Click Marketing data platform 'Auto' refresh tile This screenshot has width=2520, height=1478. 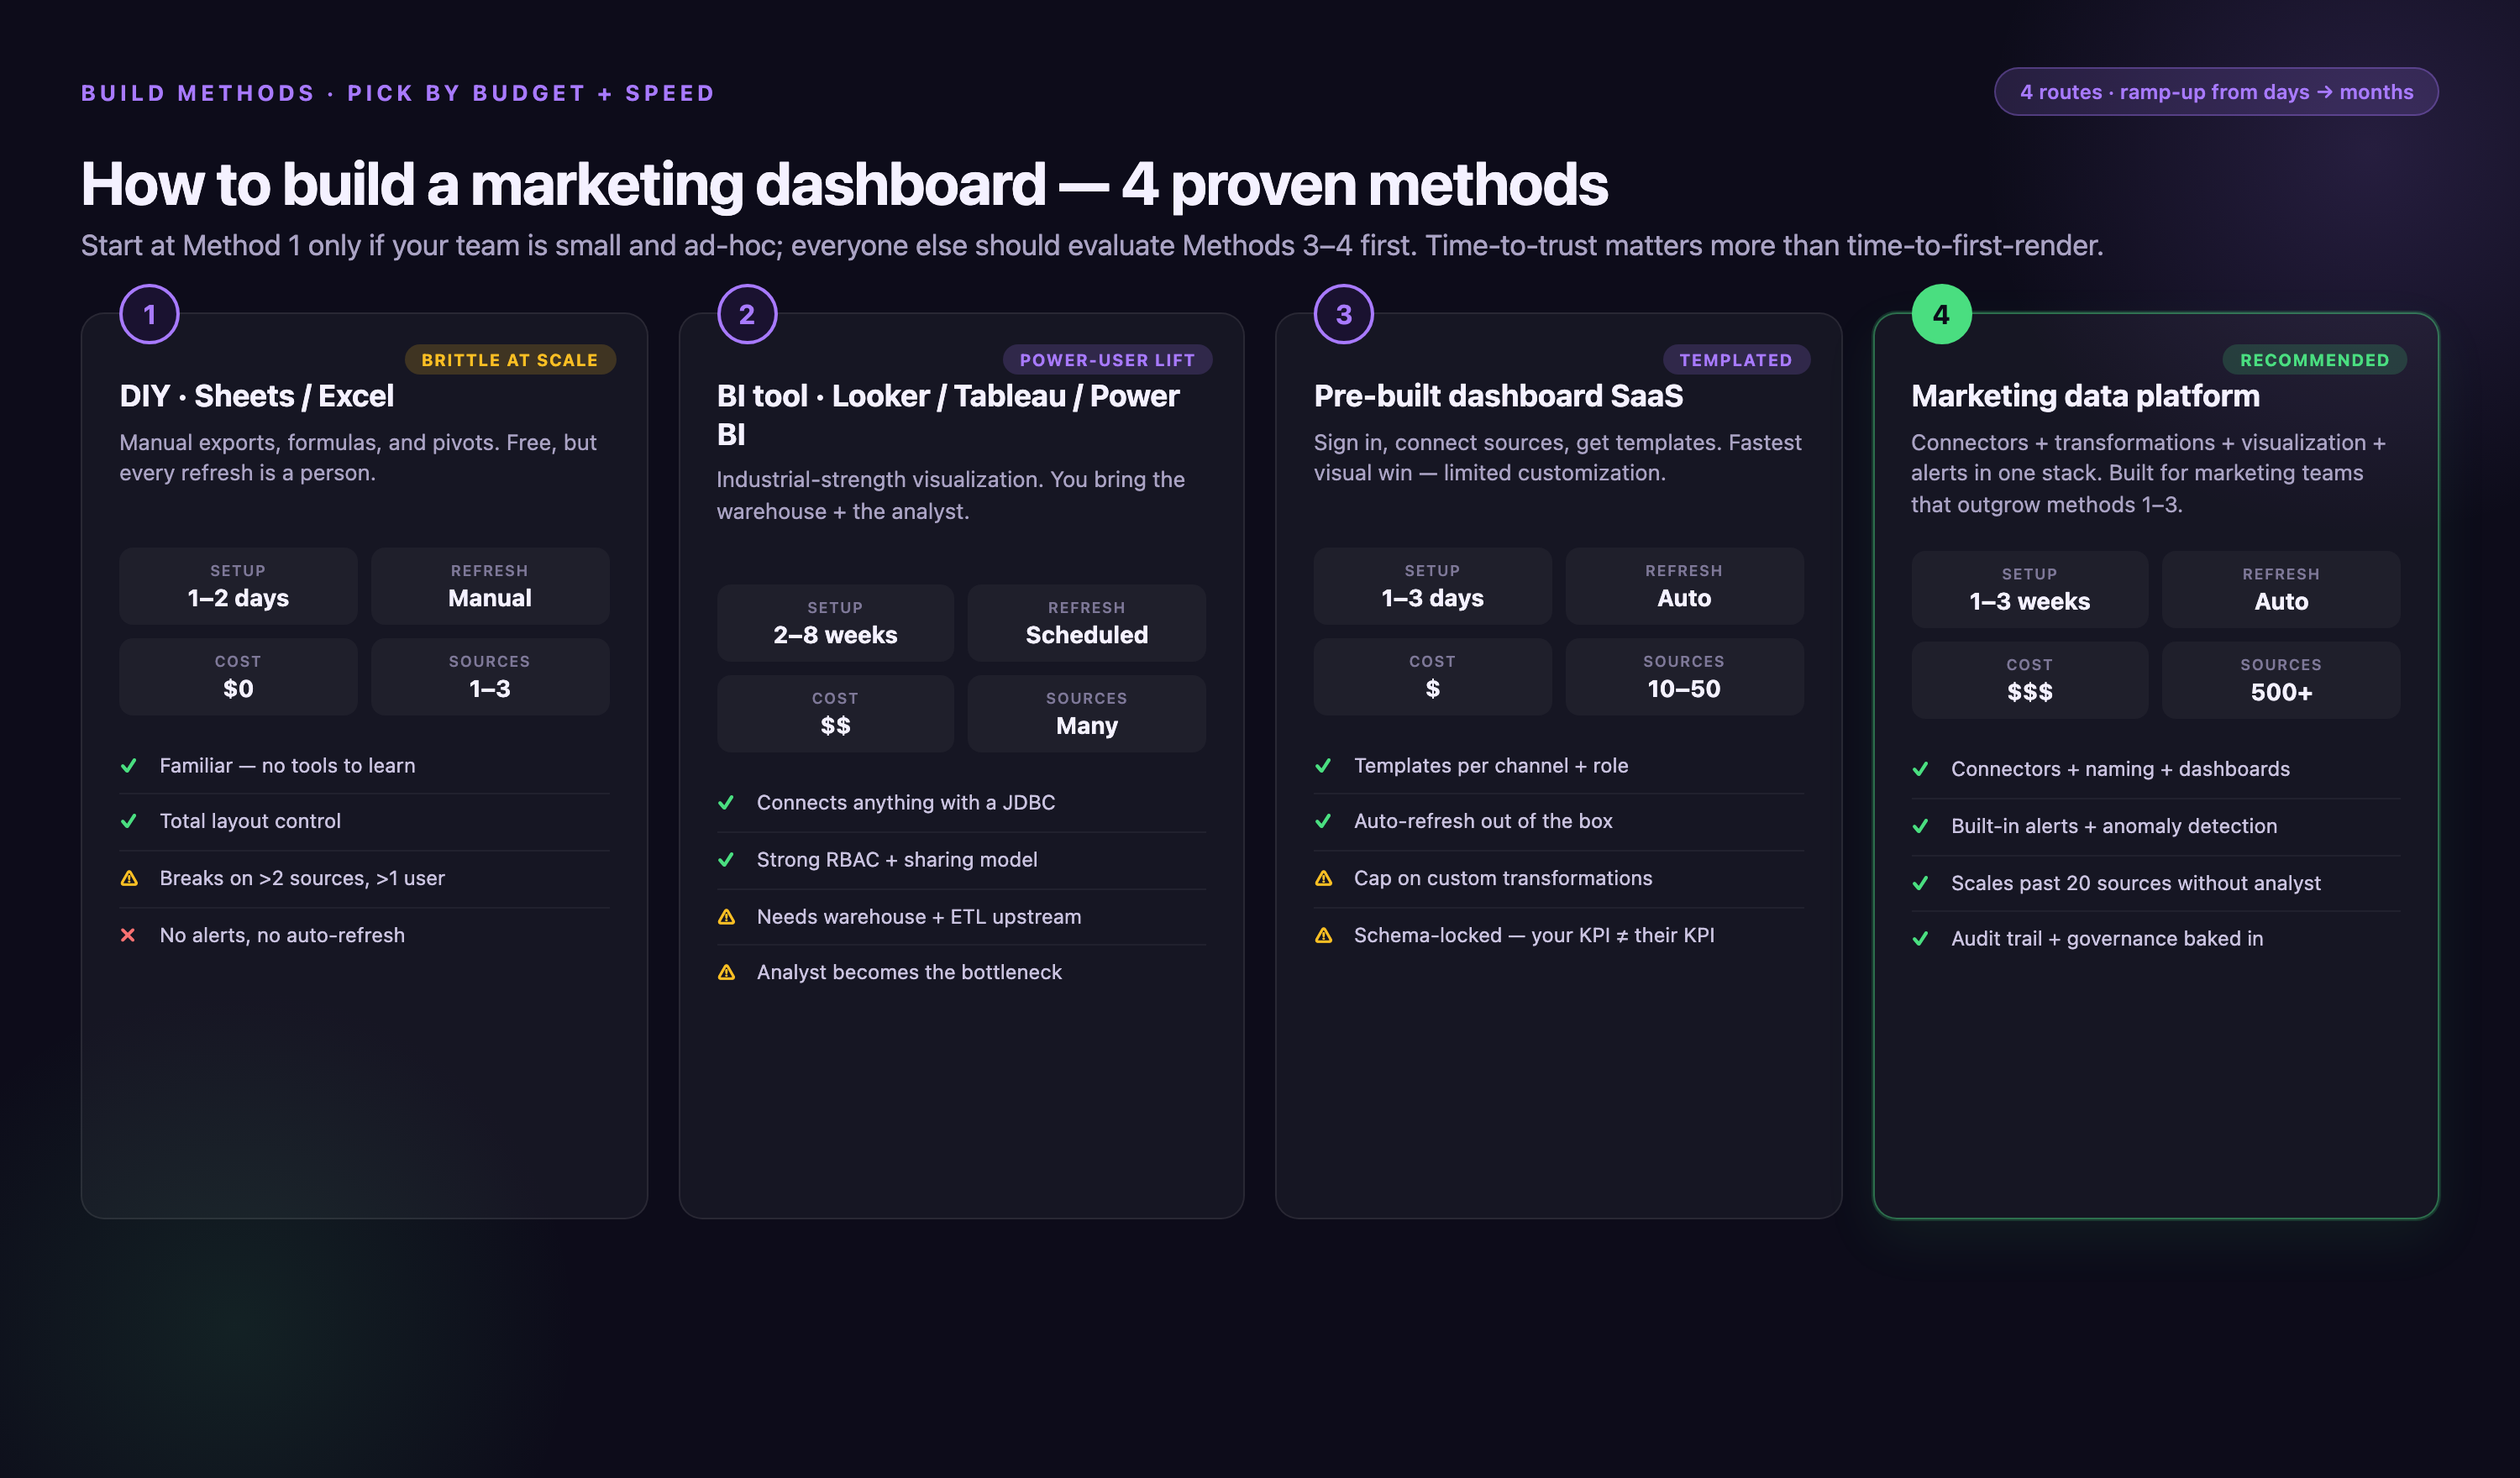[2281, 590]
